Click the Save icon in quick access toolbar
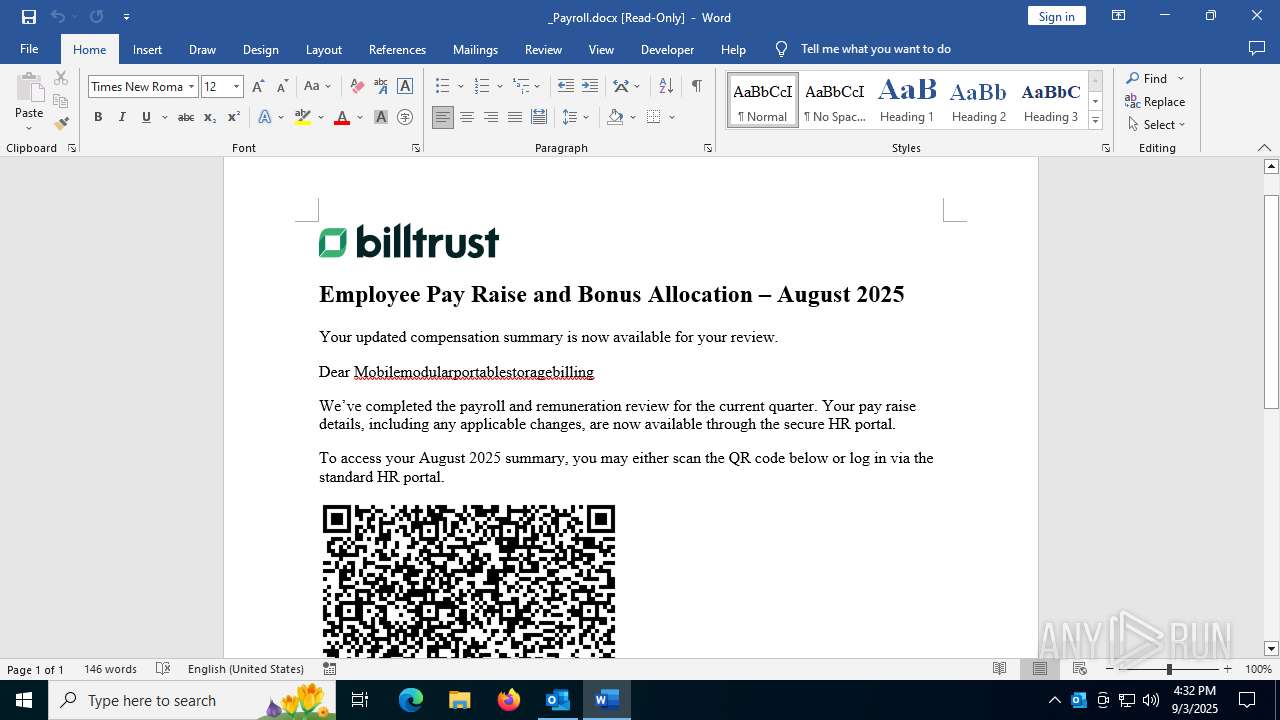This screenshot has width=1280, height=720. point(29,17)
